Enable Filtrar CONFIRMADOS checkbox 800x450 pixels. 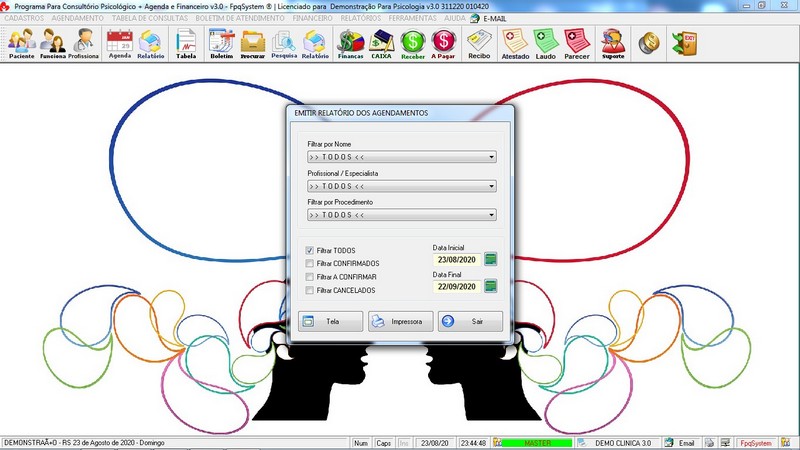310,264
